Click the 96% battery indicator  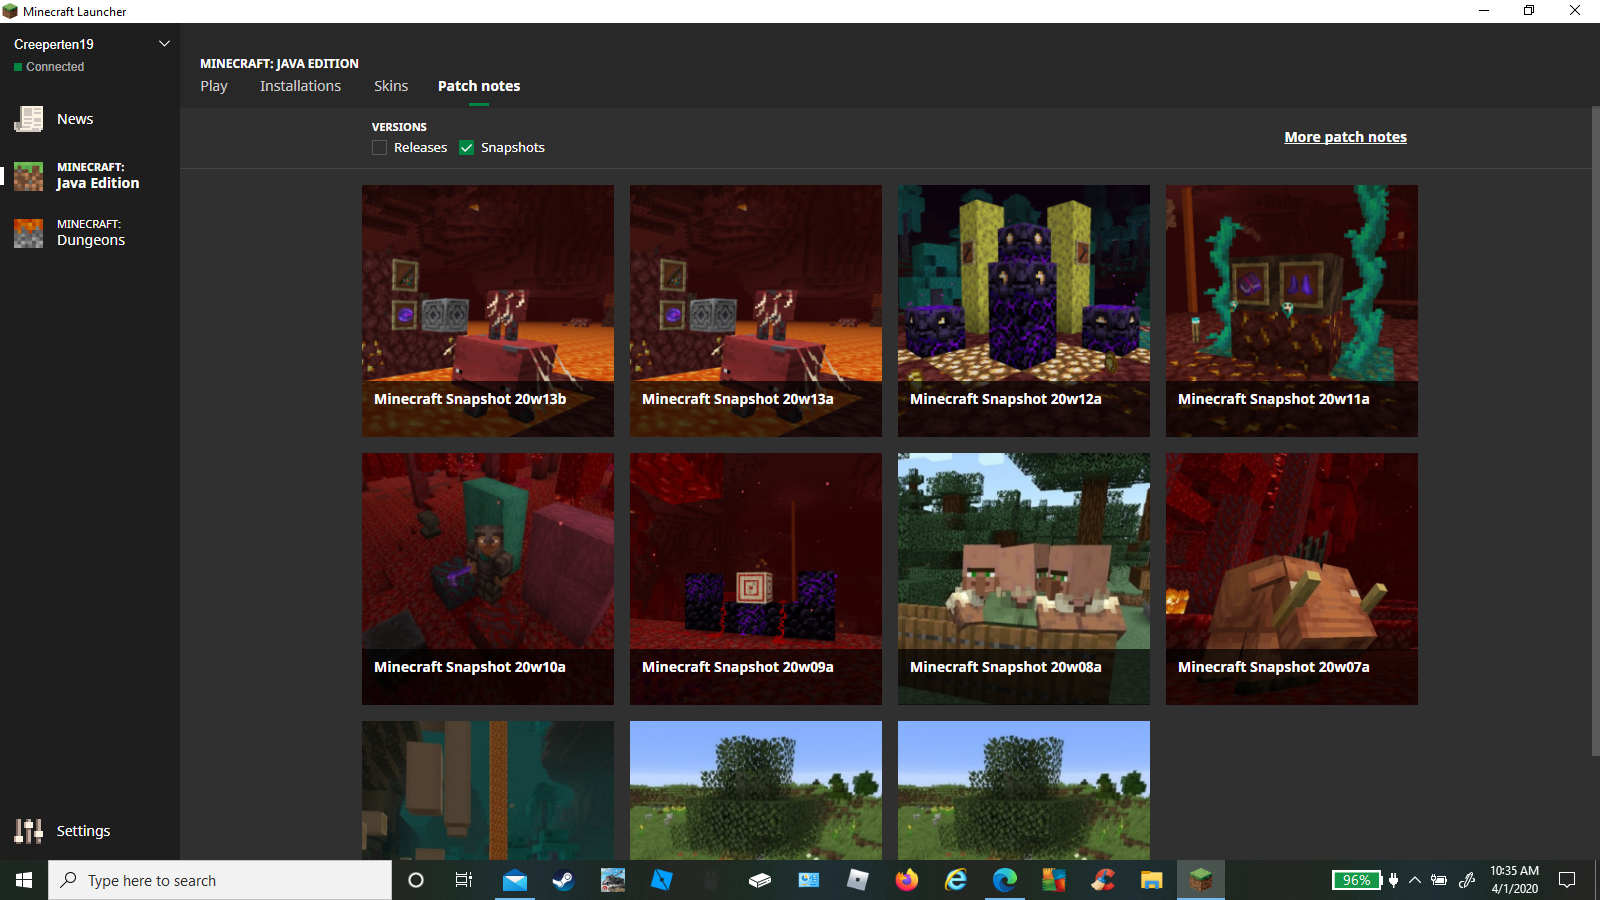(1357, 880)
